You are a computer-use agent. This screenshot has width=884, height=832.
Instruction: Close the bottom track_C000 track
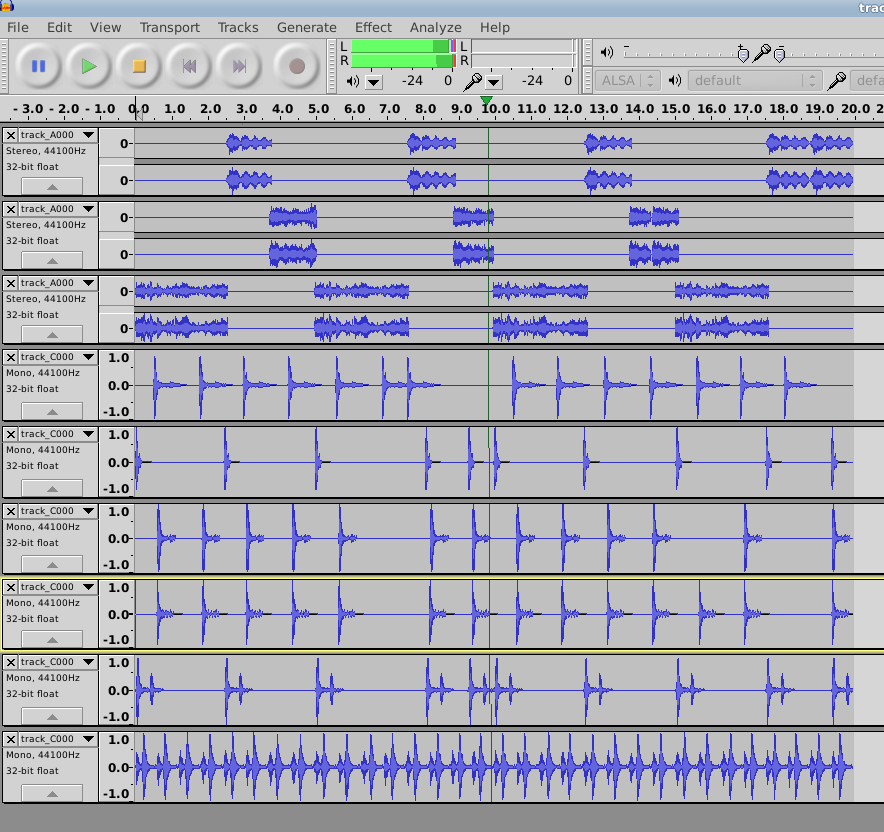point(11,739)
